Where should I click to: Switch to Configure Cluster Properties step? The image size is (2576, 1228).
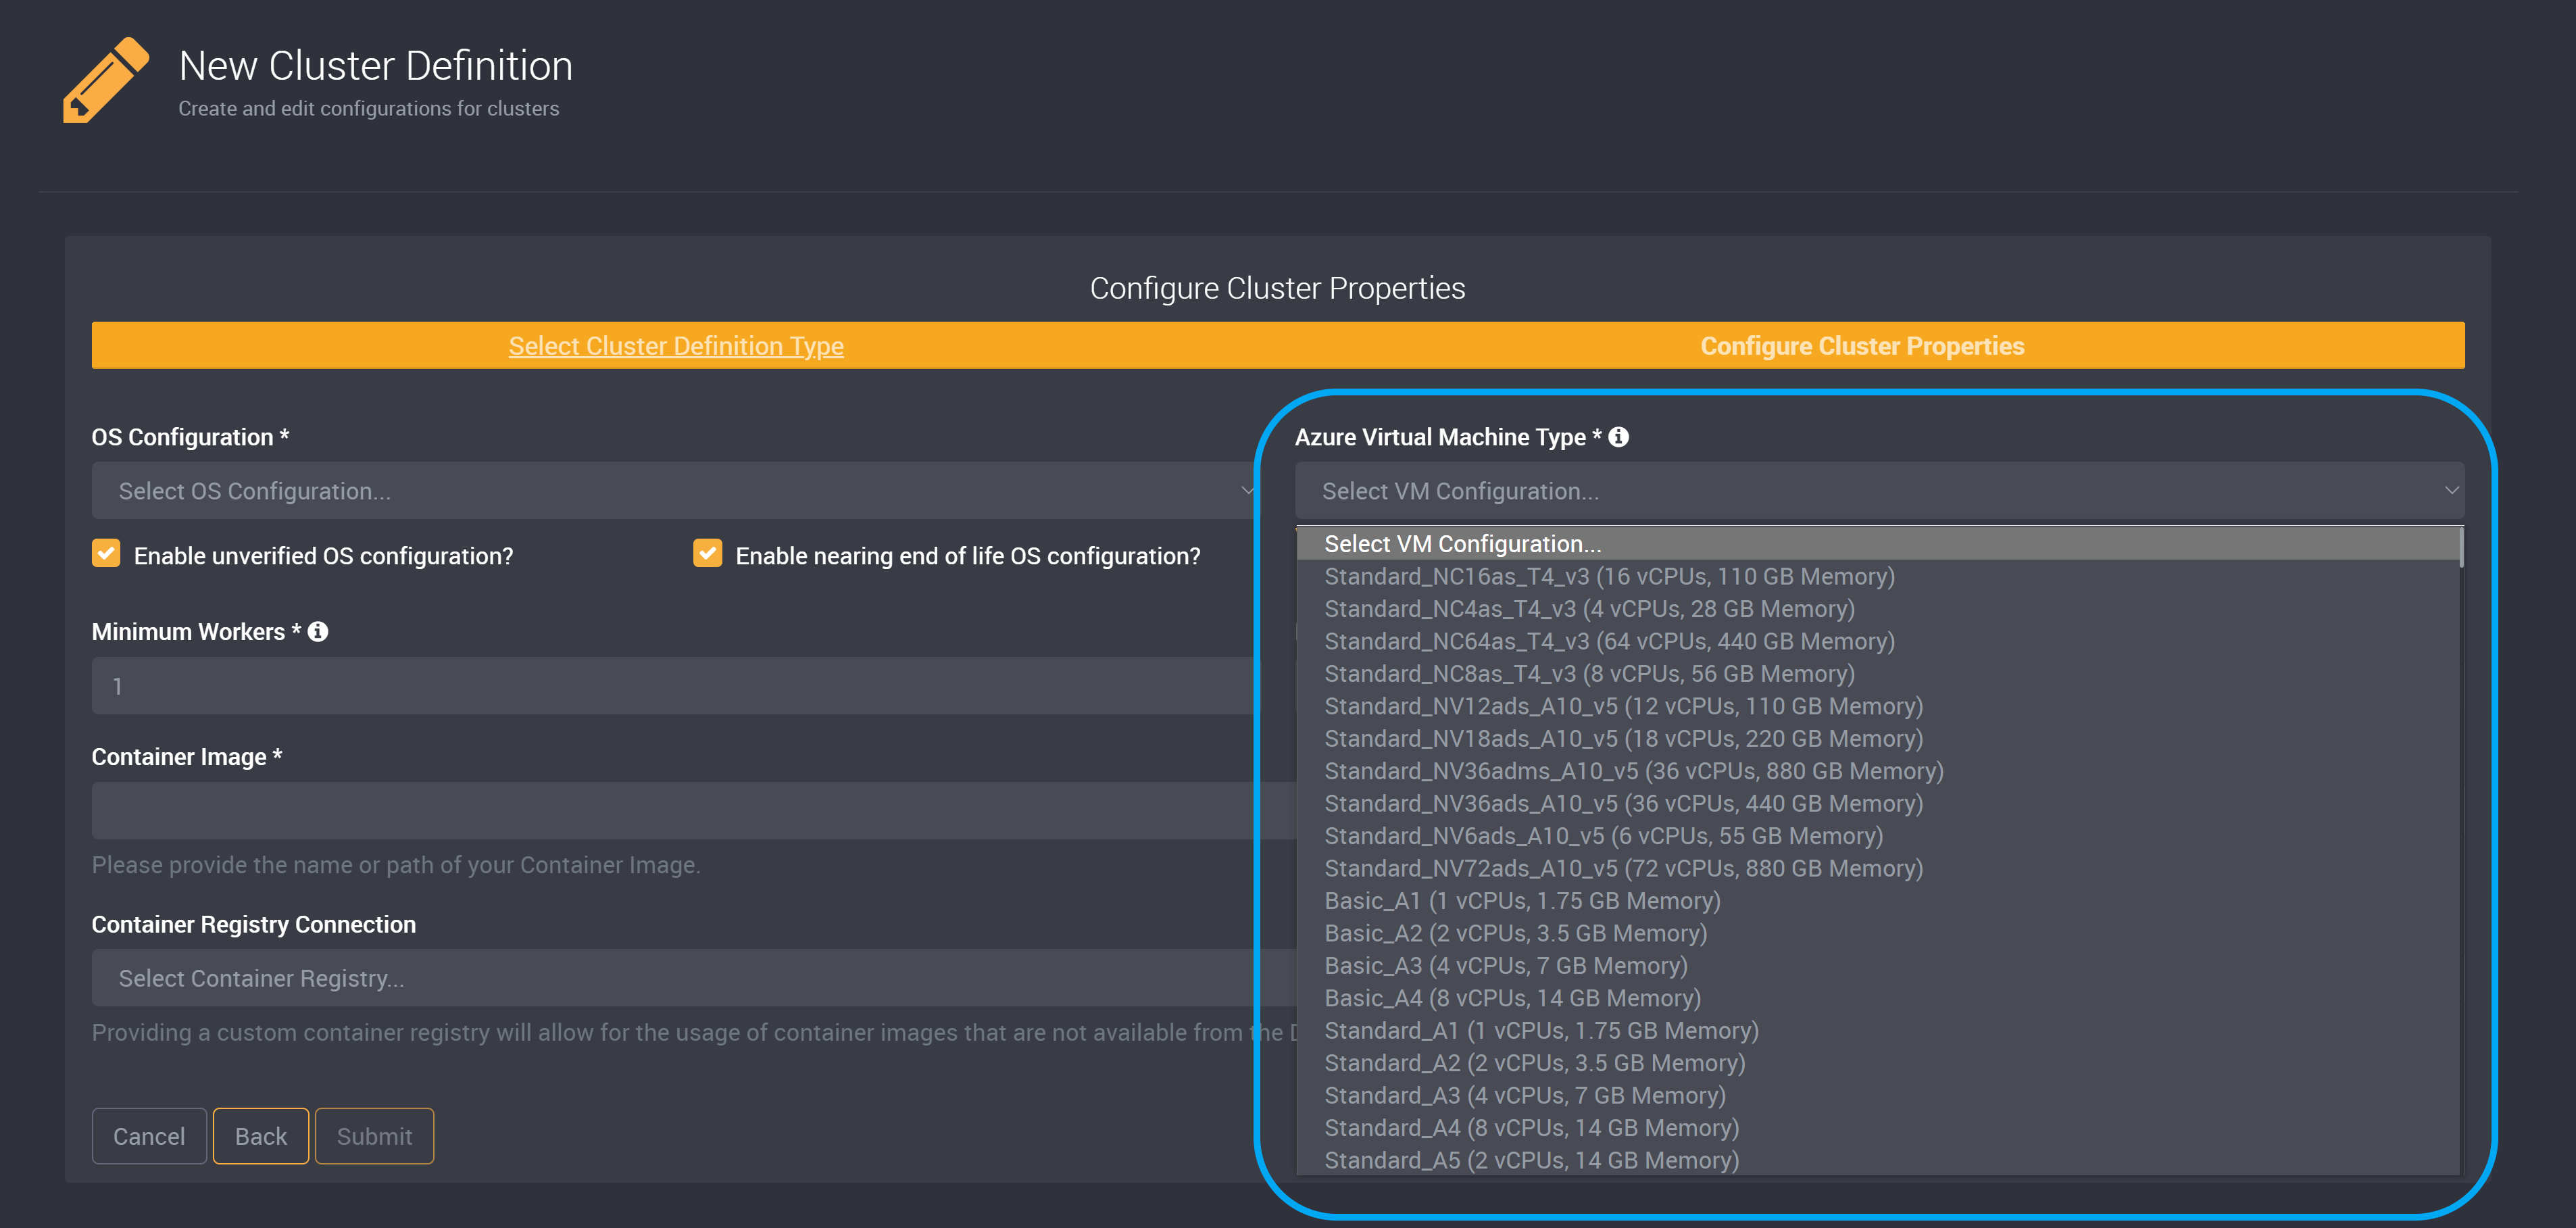[1862, 346]
